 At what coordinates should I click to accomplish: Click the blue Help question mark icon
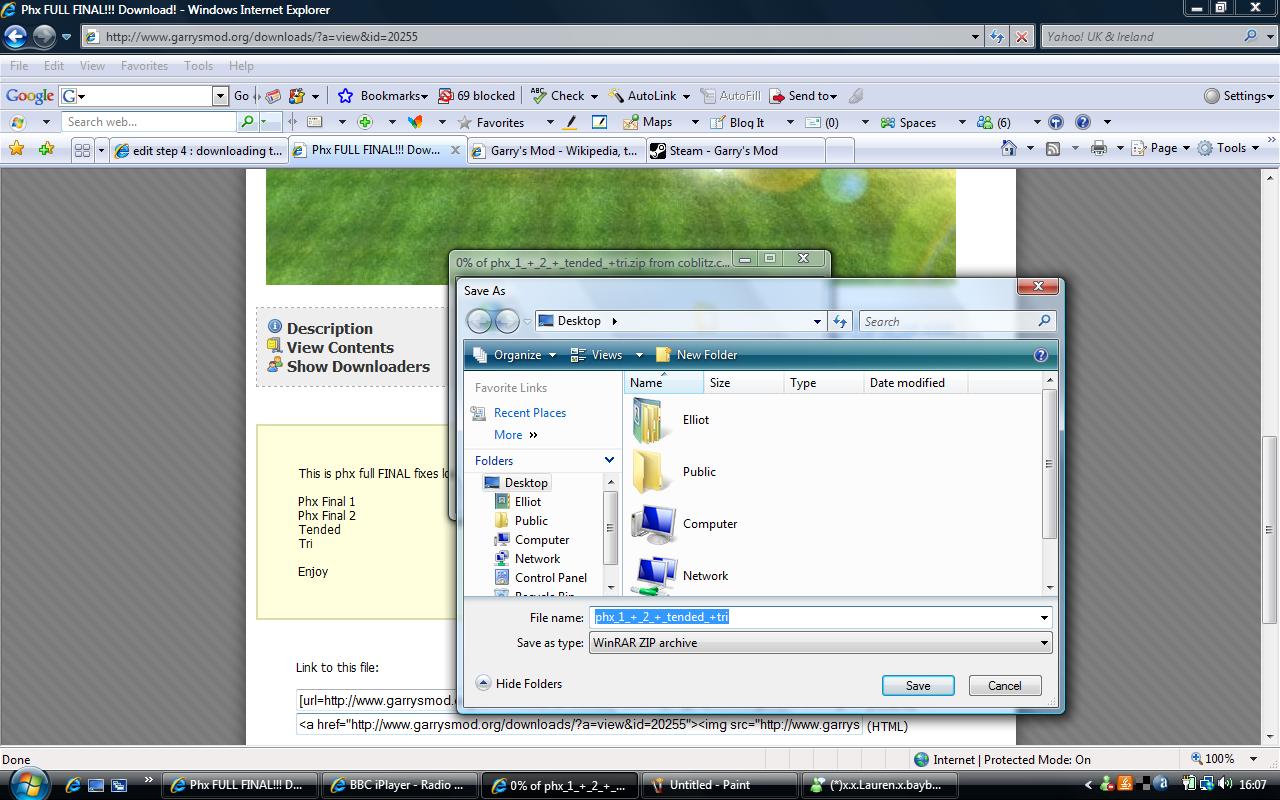[x=1082, y=122]
